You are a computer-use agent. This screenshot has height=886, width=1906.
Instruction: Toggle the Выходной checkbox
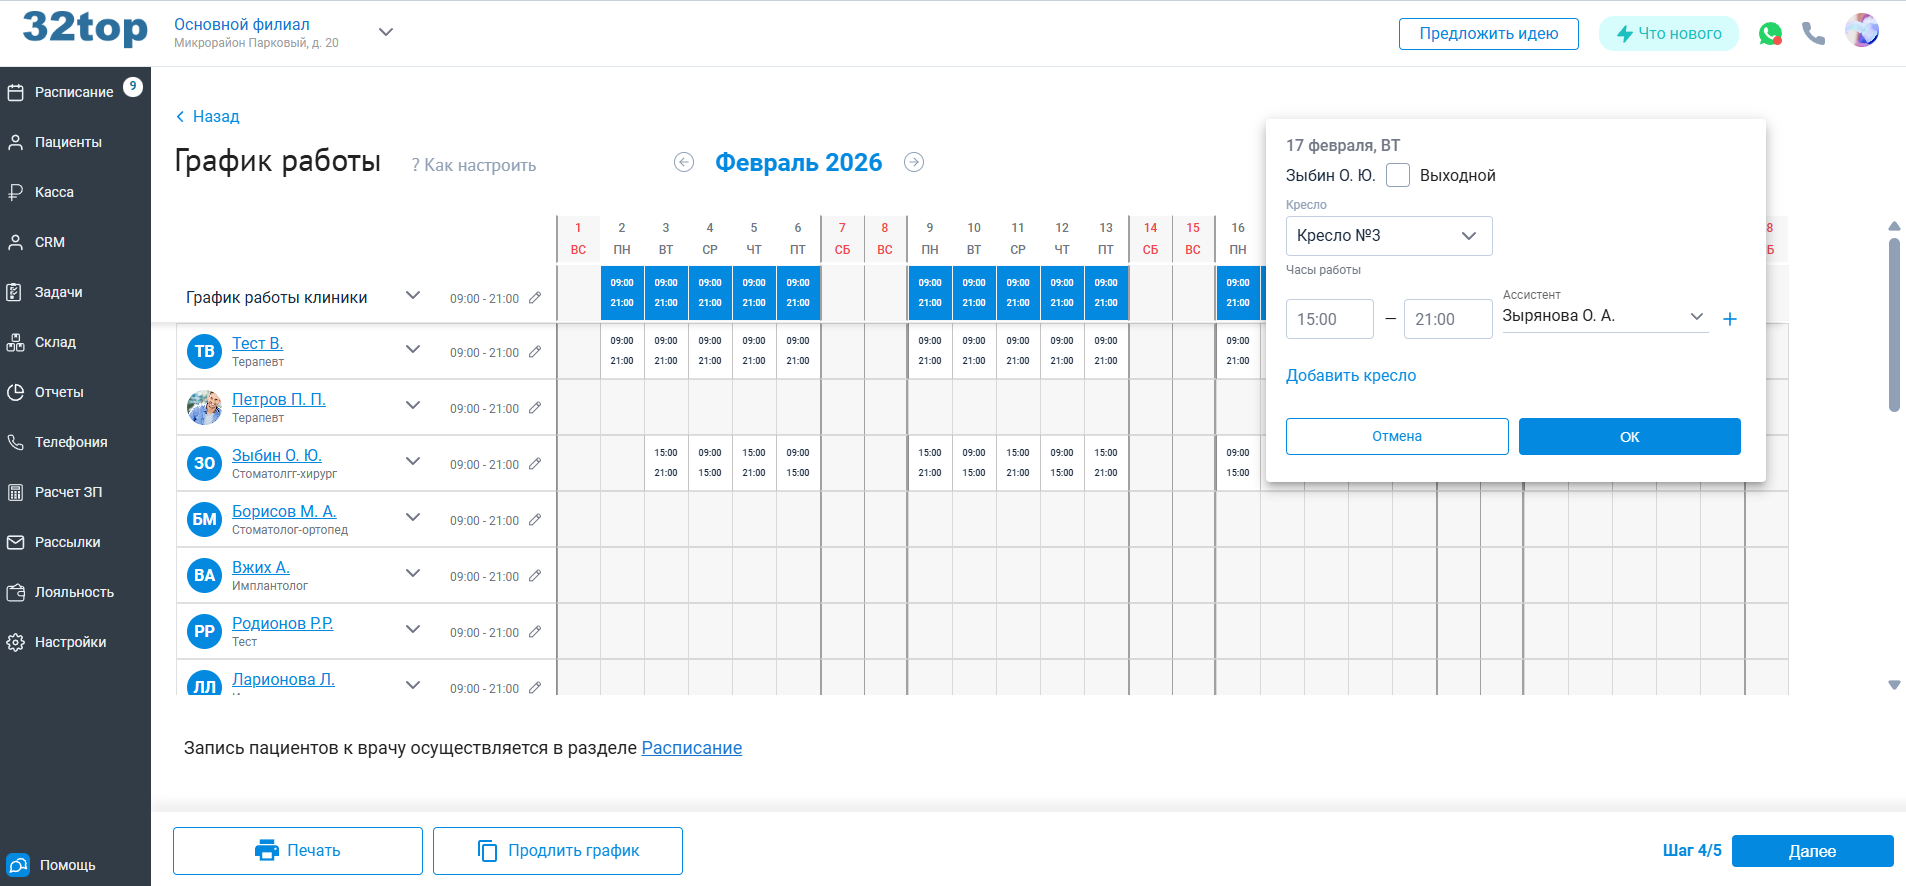click(x=1398, y=175)
